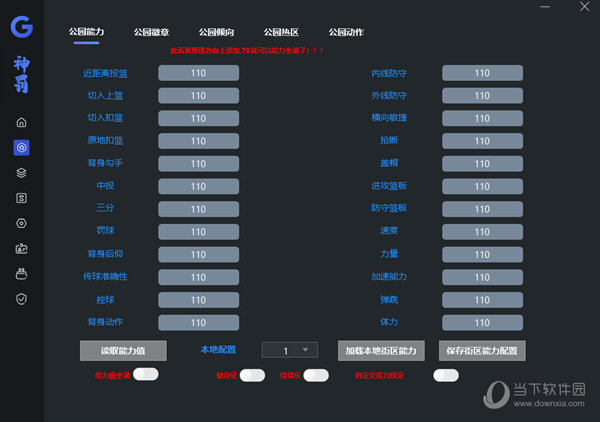Toggle the 自定义能力锁定 switch
This screenshot has width=600, height=422.
point(446,375)
